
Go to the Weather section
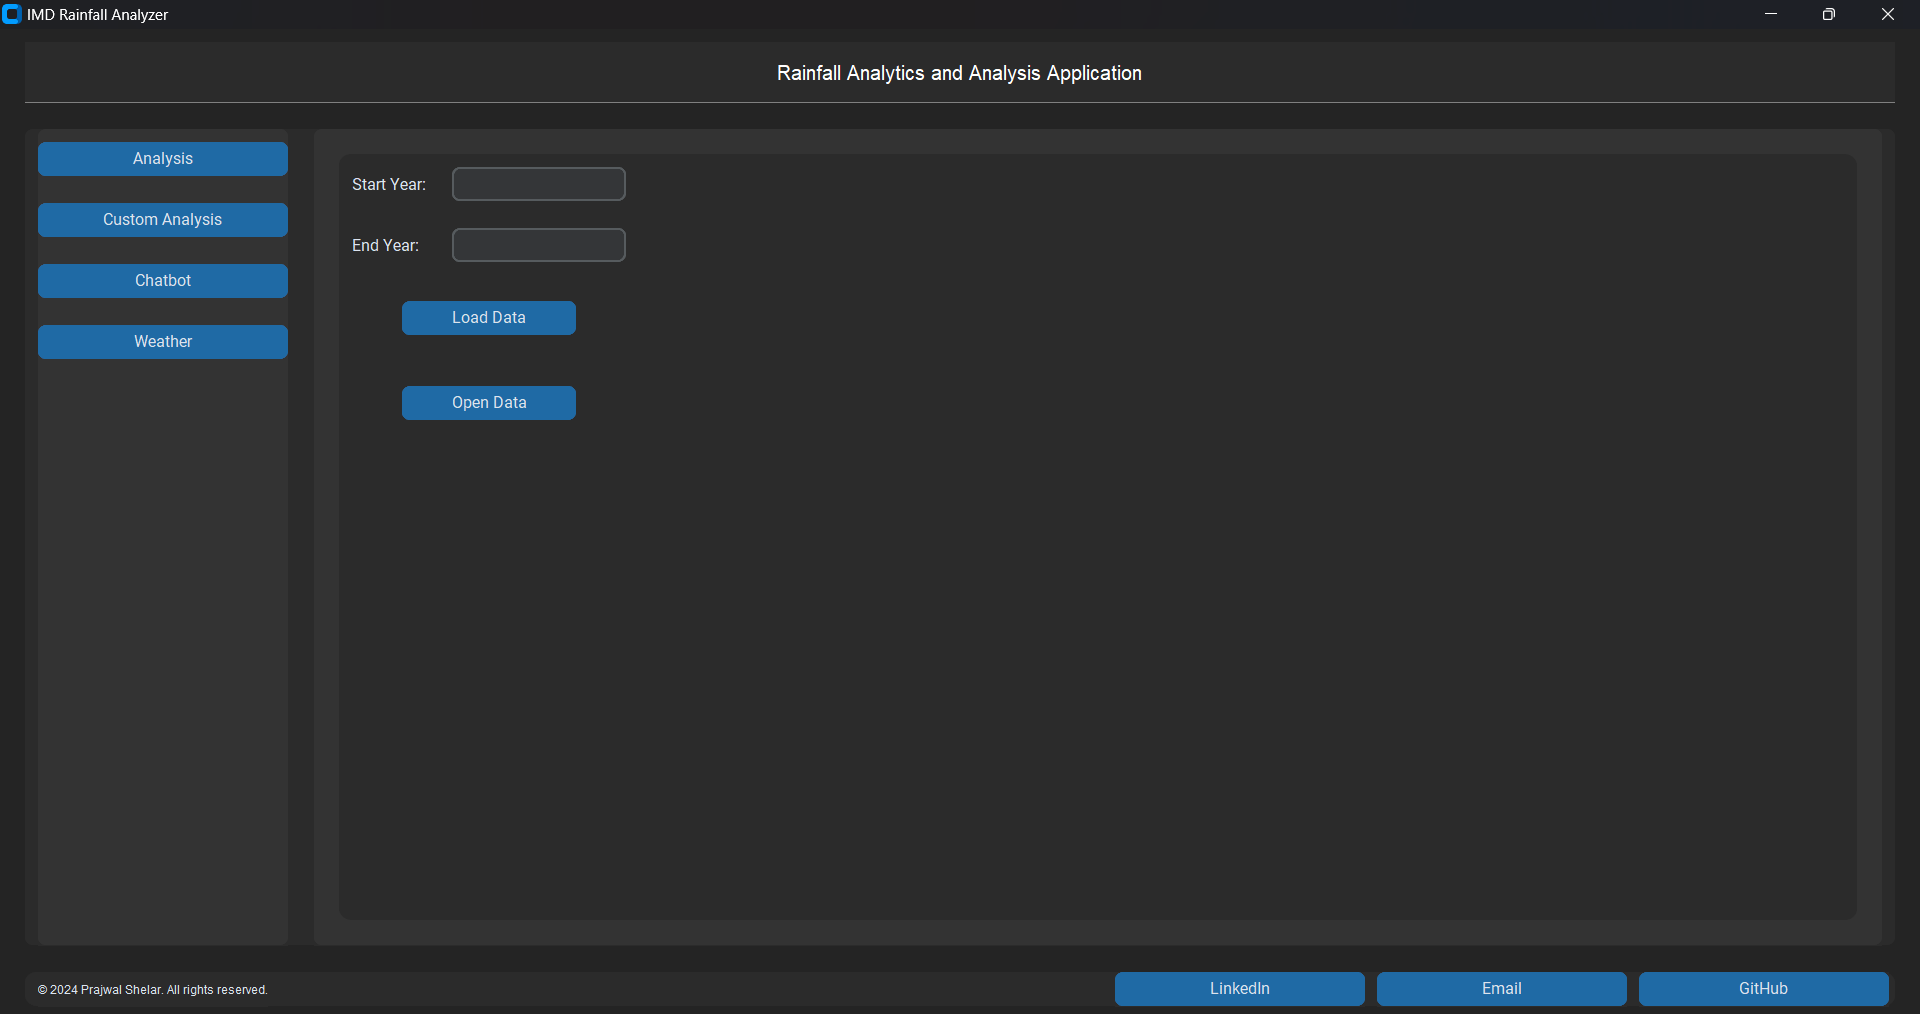click(x=163, y=342)
